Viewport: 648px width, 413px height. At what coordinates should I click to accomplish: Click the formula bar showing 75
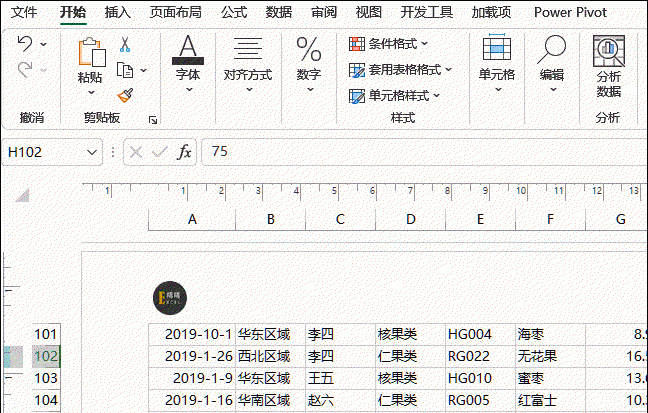coord(424,152)
